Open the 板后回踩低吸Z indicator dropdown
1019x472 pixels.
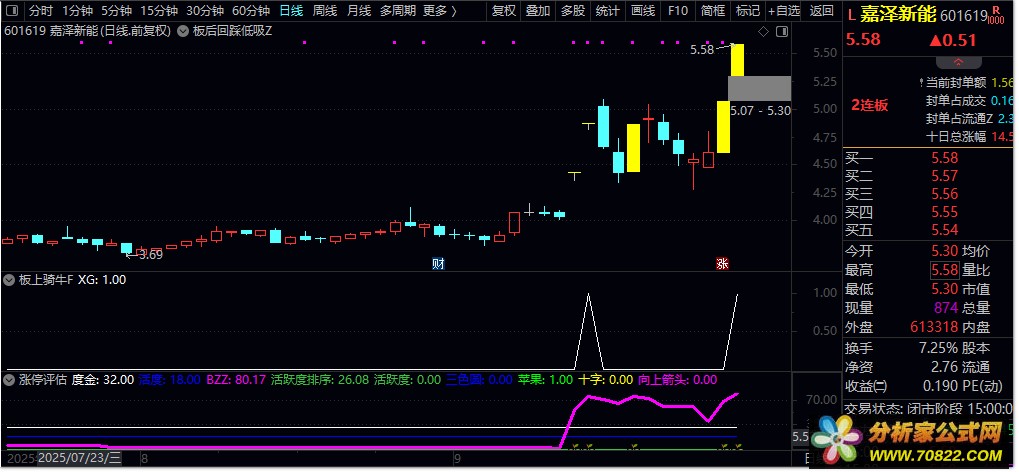183,31
